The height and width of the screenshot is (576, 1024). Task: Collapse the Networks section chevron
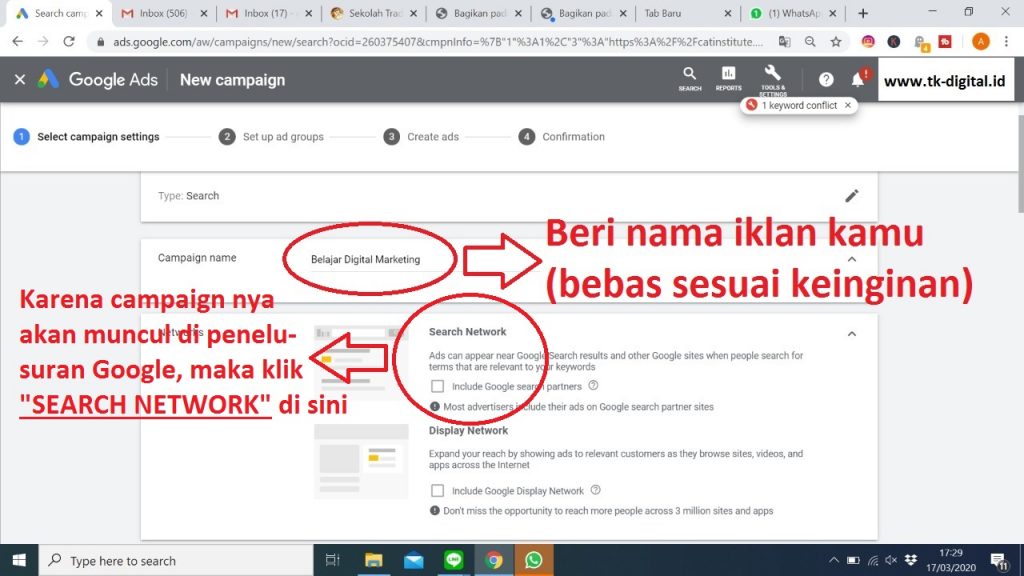851,333
